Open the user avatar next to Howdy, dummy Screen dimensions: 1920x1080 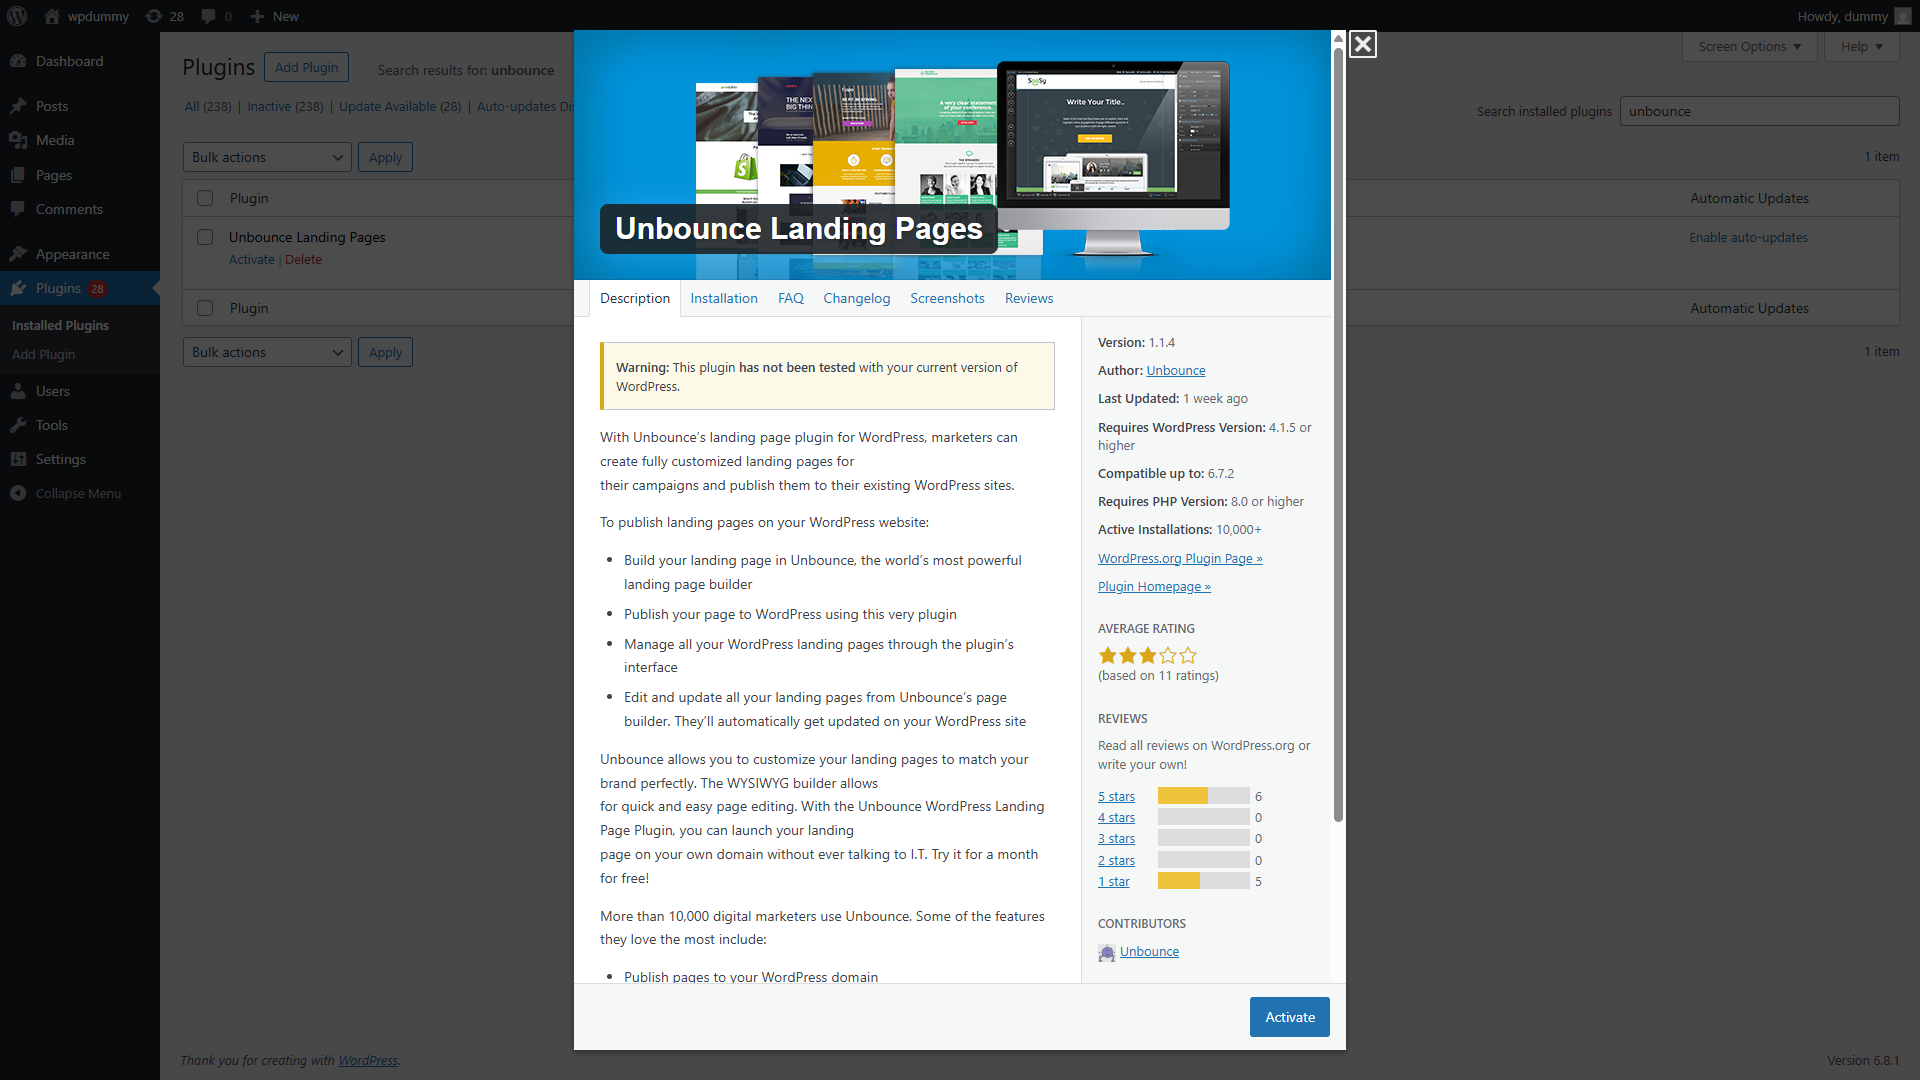(1902, 16)
